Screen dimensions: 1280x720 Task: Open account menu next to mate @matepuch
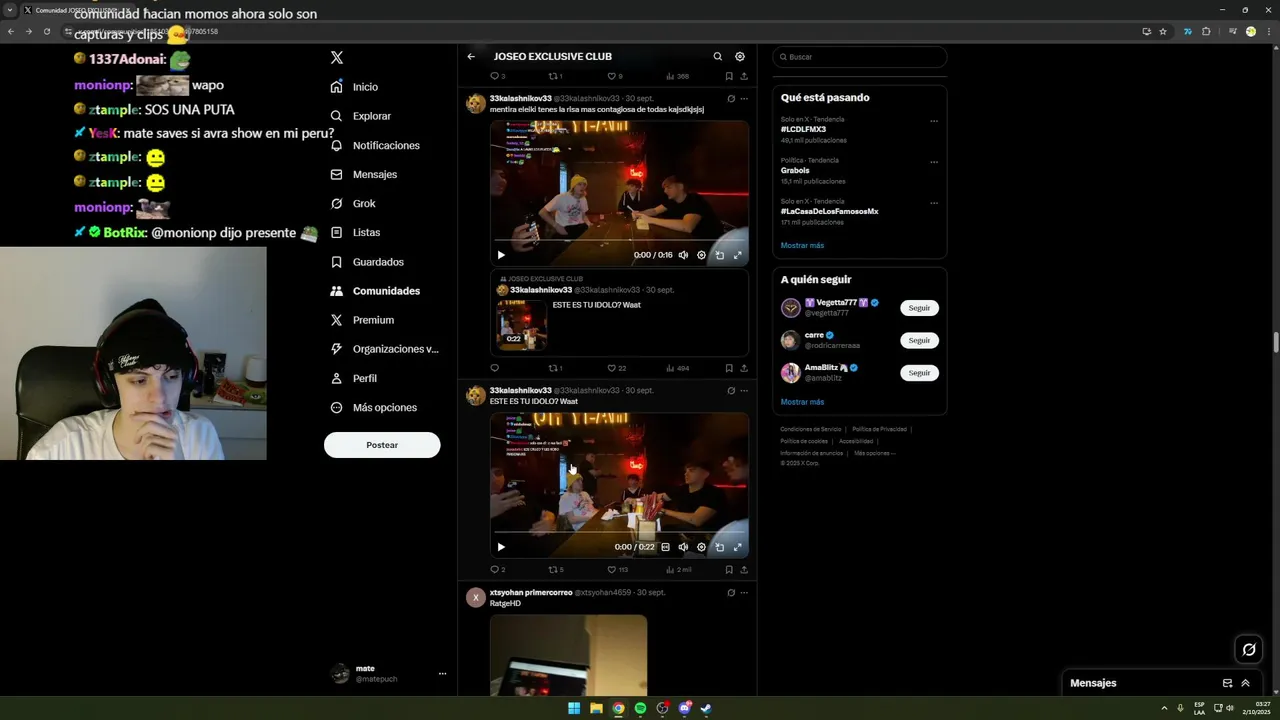[442, 674]
